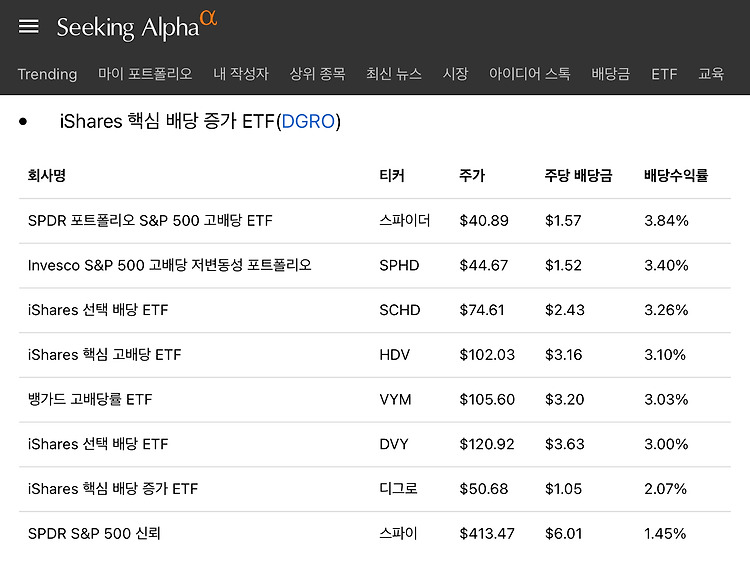Open the 상위 종목 nav item
The width and height of the screenshot is (750, 569).
click(x=317, y=74)
